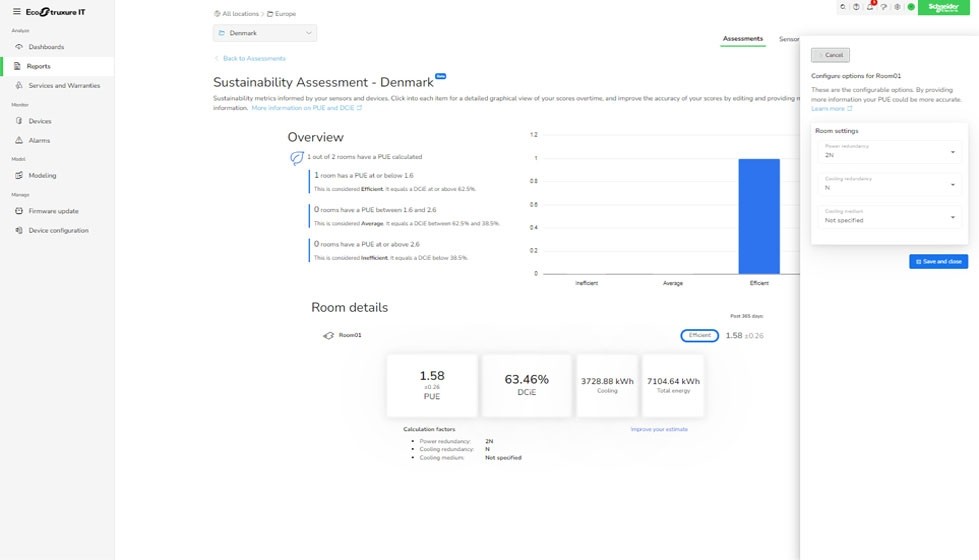Open Device configuration in the sidebar

click(x=58, y=231)
